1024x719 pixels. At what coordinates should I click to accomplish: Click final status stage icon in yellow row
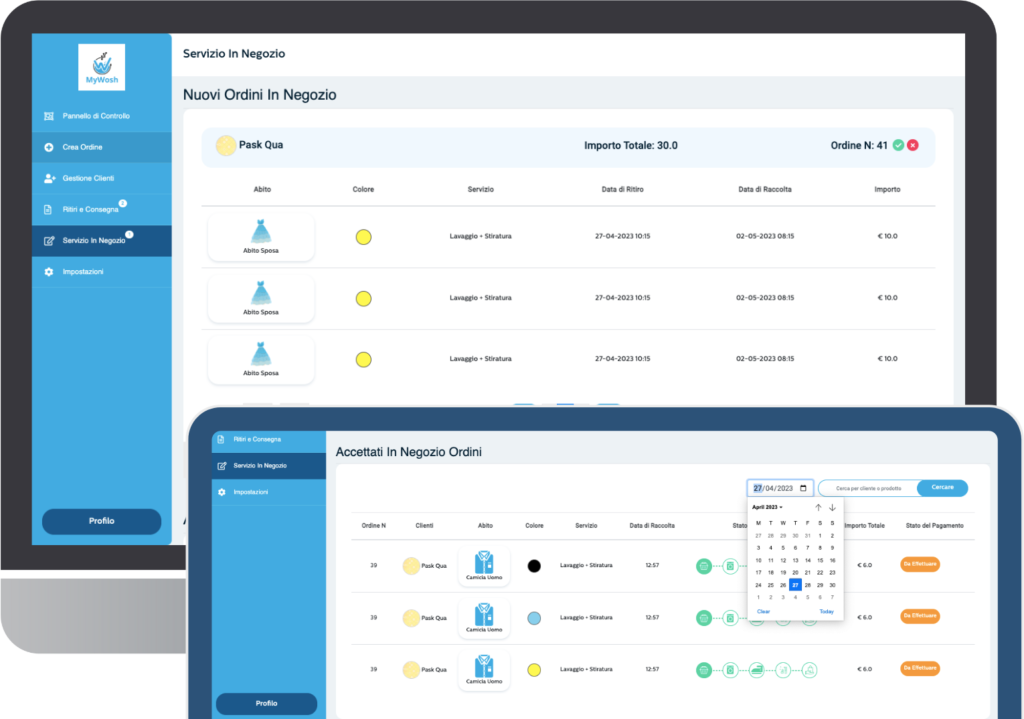809,670
